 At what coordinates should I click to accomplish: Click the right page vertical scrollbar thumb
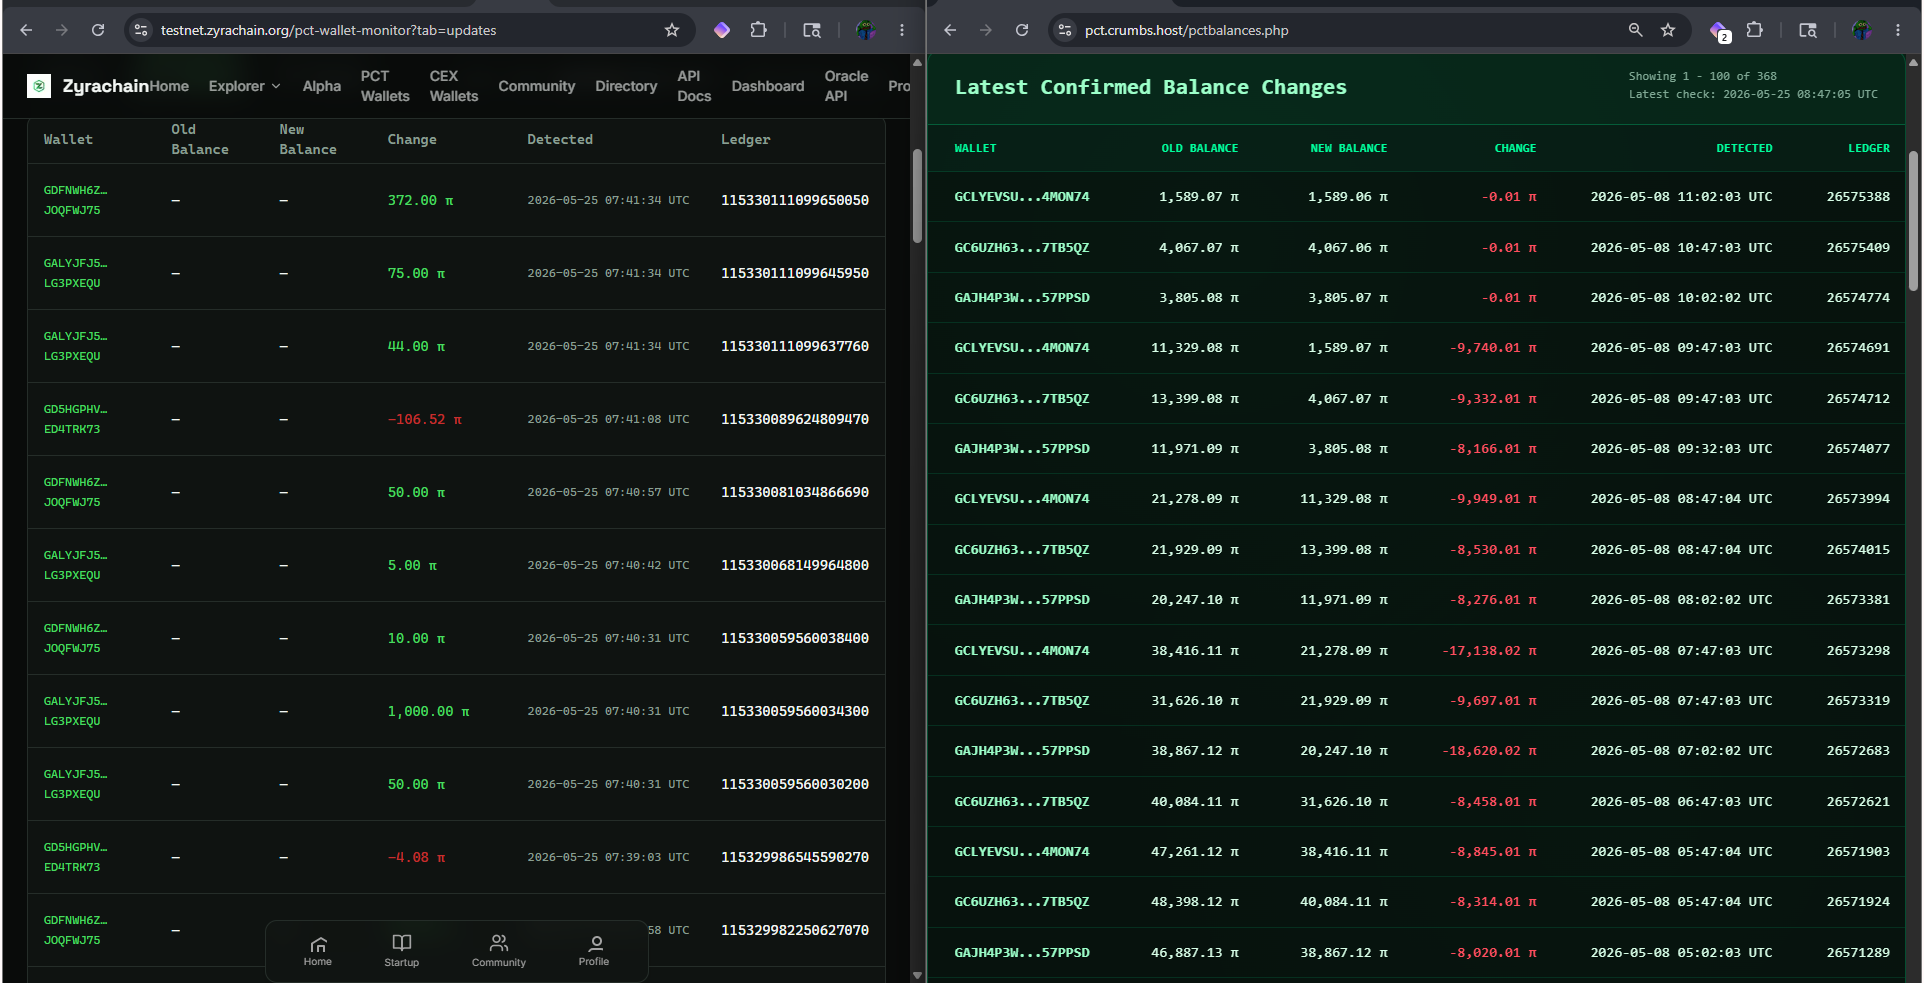click(x=1913, y=220)
